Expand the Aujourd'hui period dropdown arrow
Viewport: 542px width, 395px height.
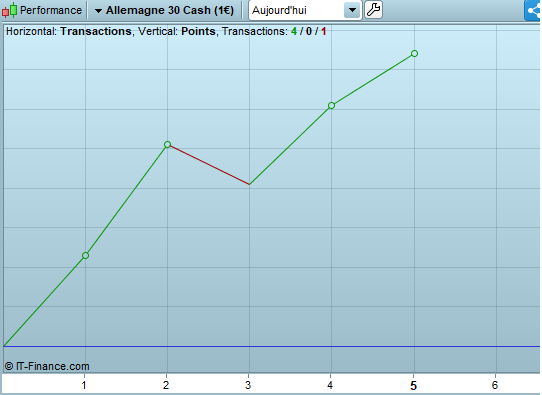click(x=352, y=10)
